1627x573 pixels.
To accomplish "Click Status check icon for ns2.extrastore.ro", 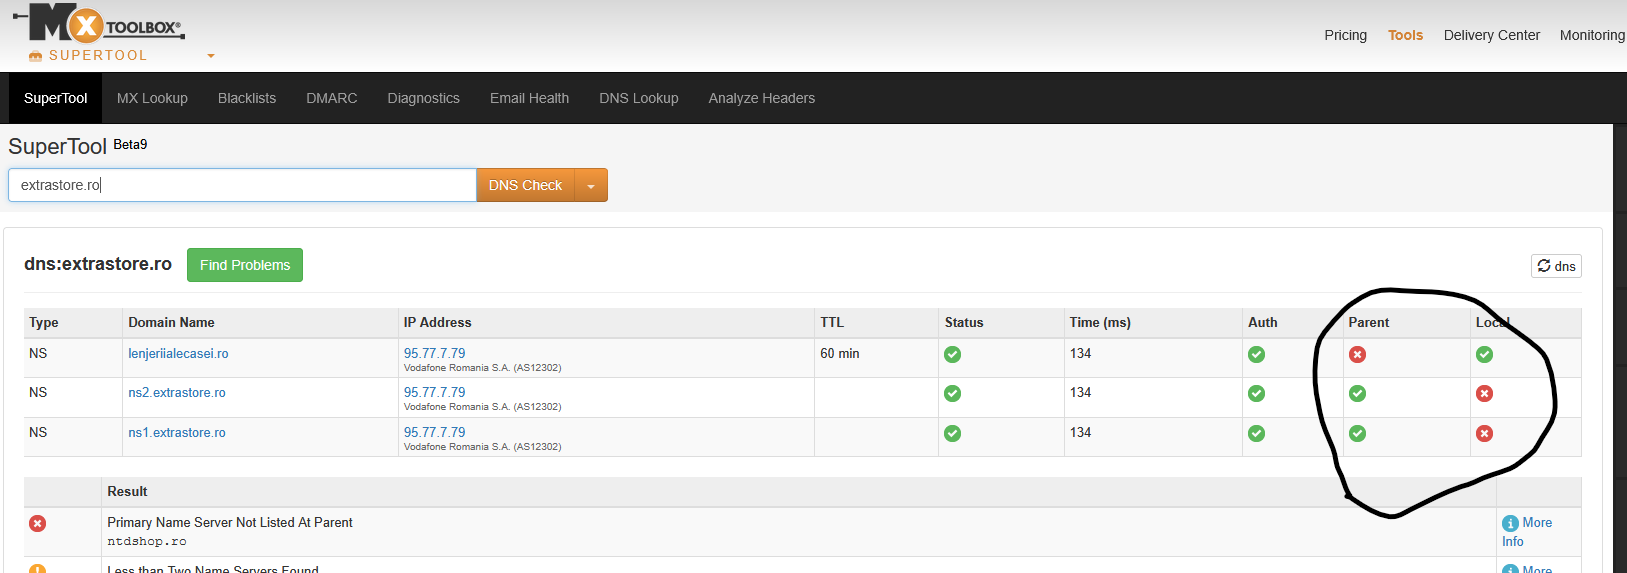I will point(953,394).
